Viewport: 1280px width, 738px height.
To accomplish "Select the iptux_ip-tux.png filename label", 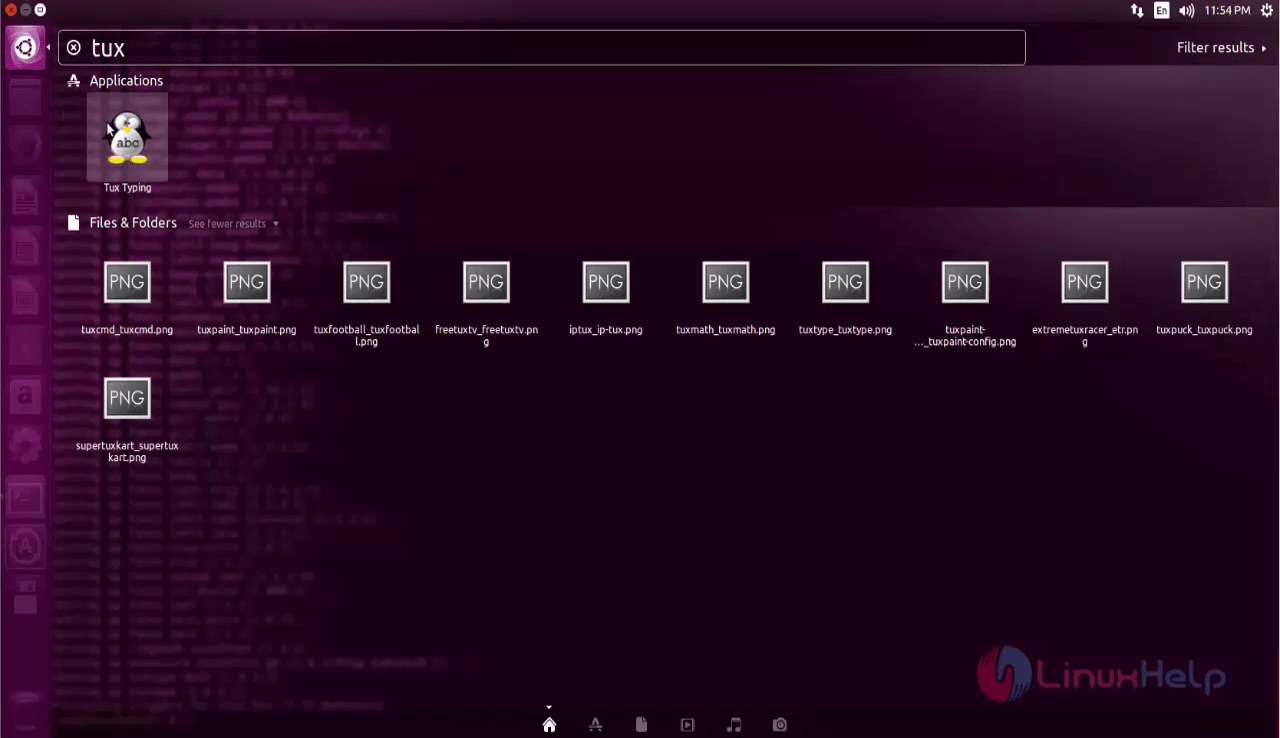I will [x=605, y=330].
